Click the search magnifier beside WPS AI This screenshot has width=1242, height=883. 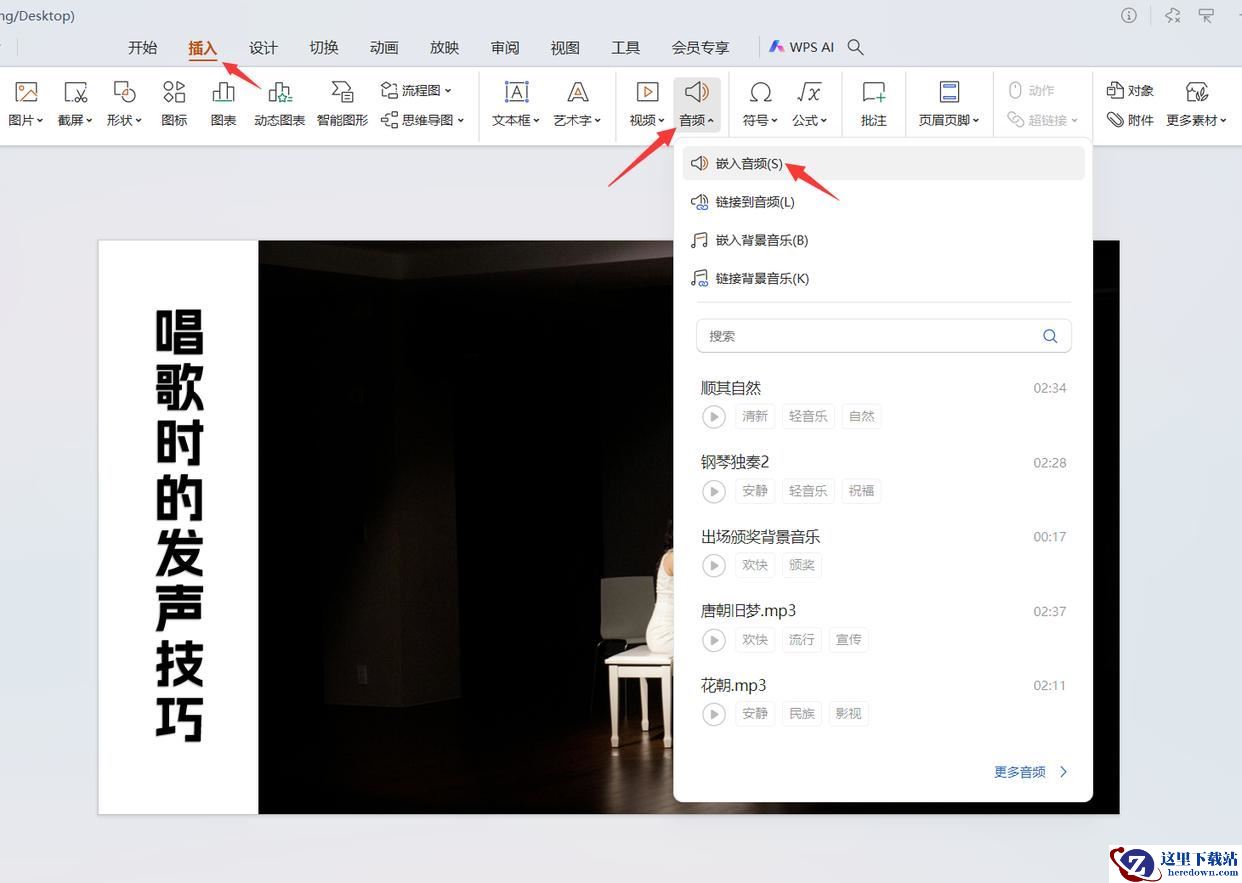[x=856, y=47]
